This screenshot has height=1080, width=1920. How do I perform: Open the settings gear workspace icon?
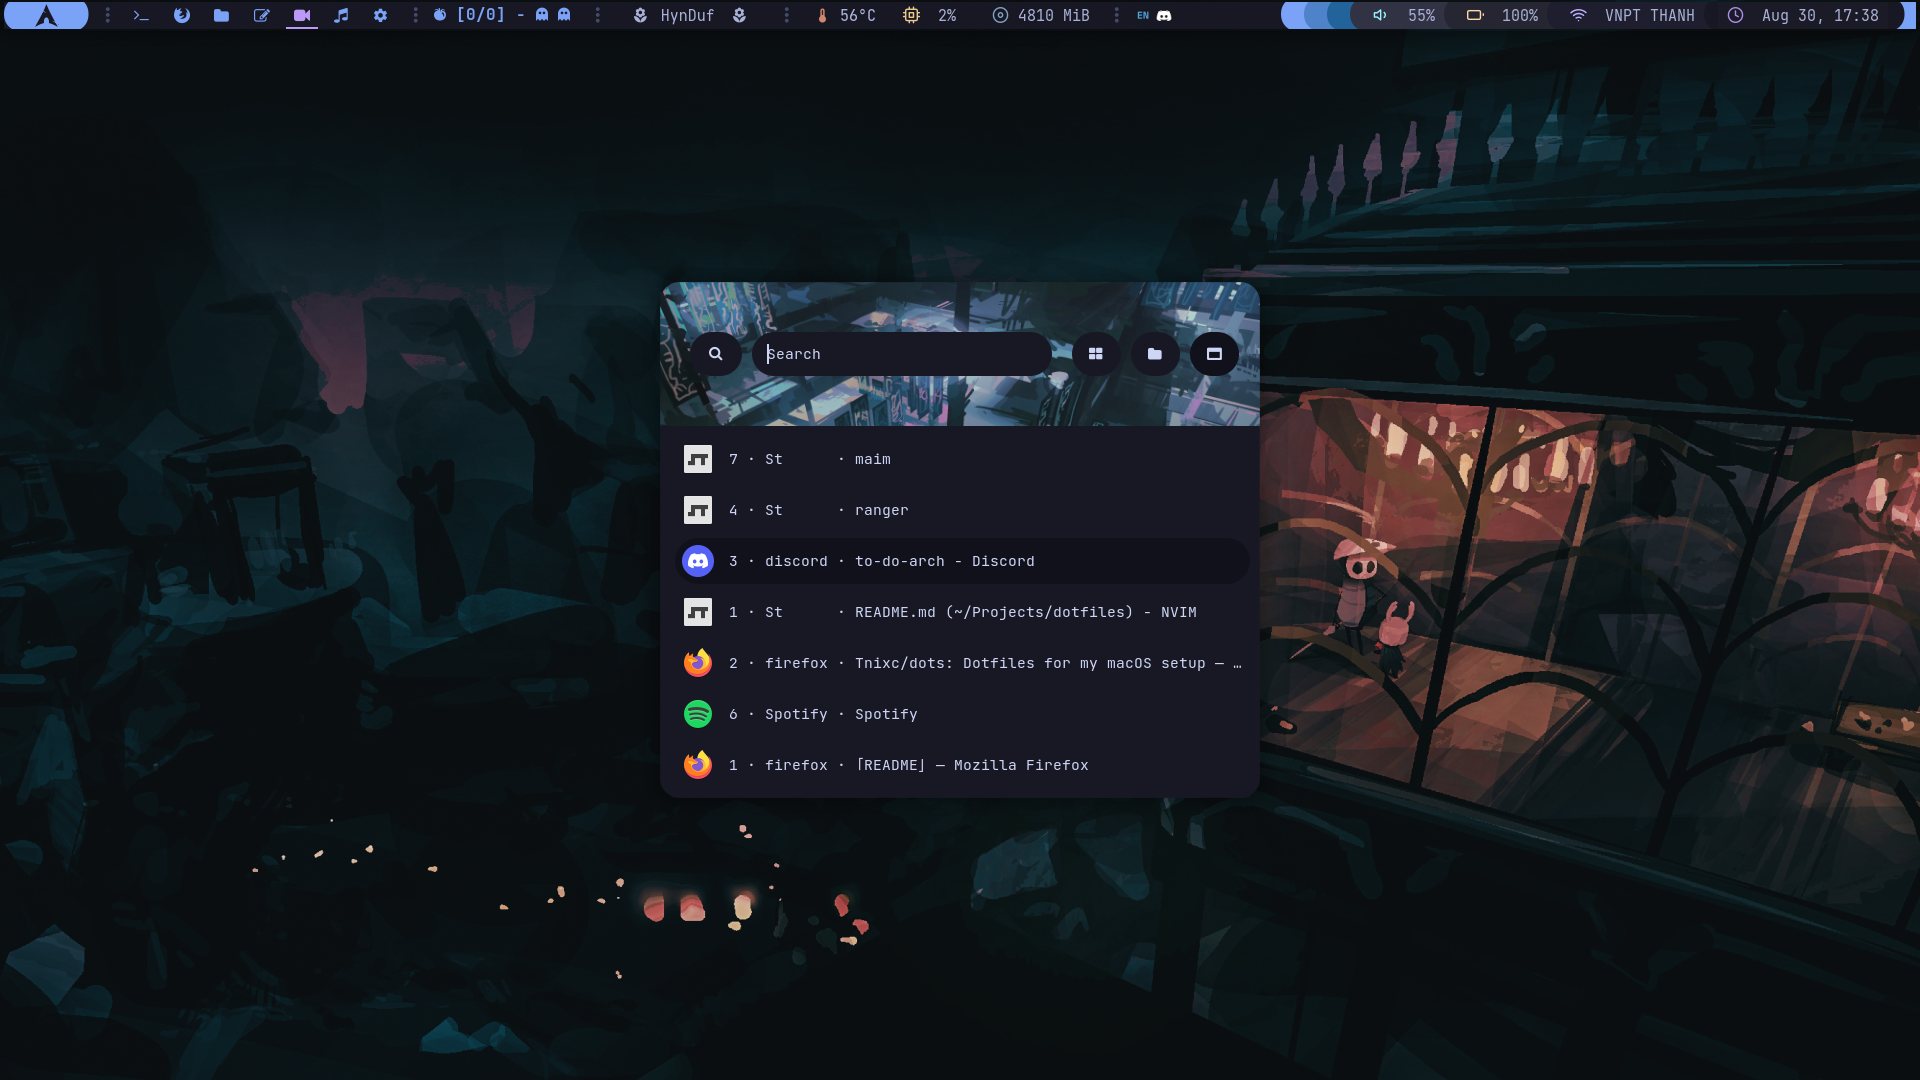pyautogui.click(x=380, y=15)
